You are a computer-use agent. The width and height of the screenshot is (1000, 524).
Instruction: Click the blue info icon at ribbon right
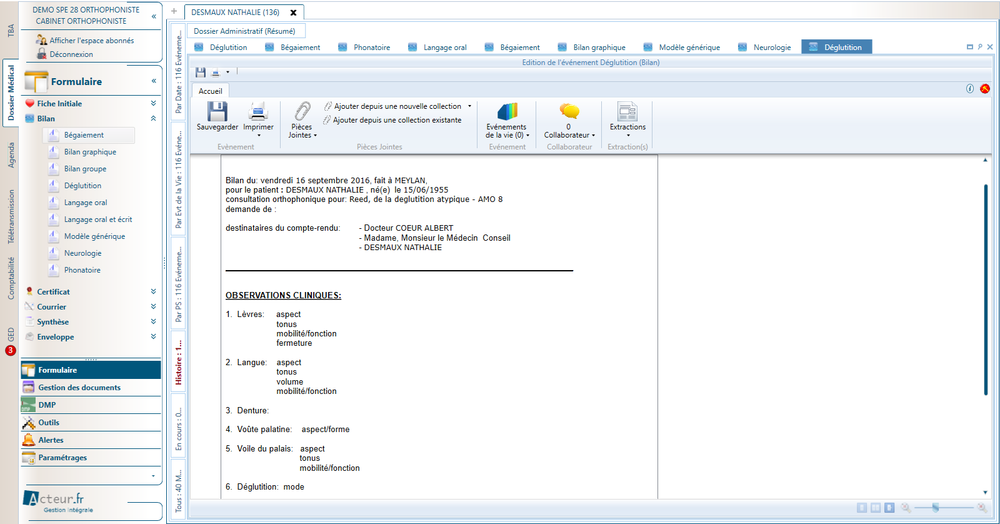coord(970,89)
